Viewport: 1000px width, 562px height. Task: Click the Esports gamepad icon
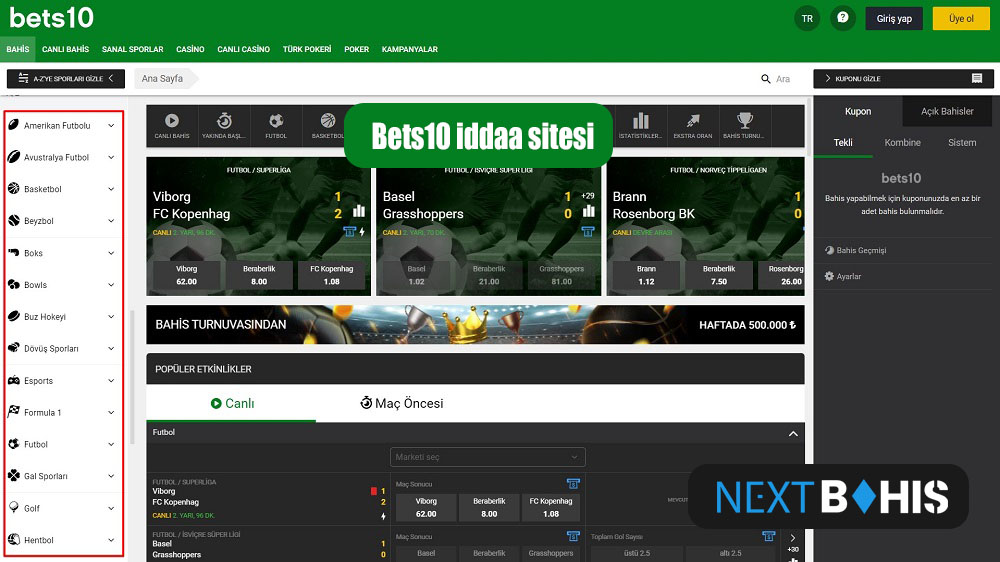point(14,380)
